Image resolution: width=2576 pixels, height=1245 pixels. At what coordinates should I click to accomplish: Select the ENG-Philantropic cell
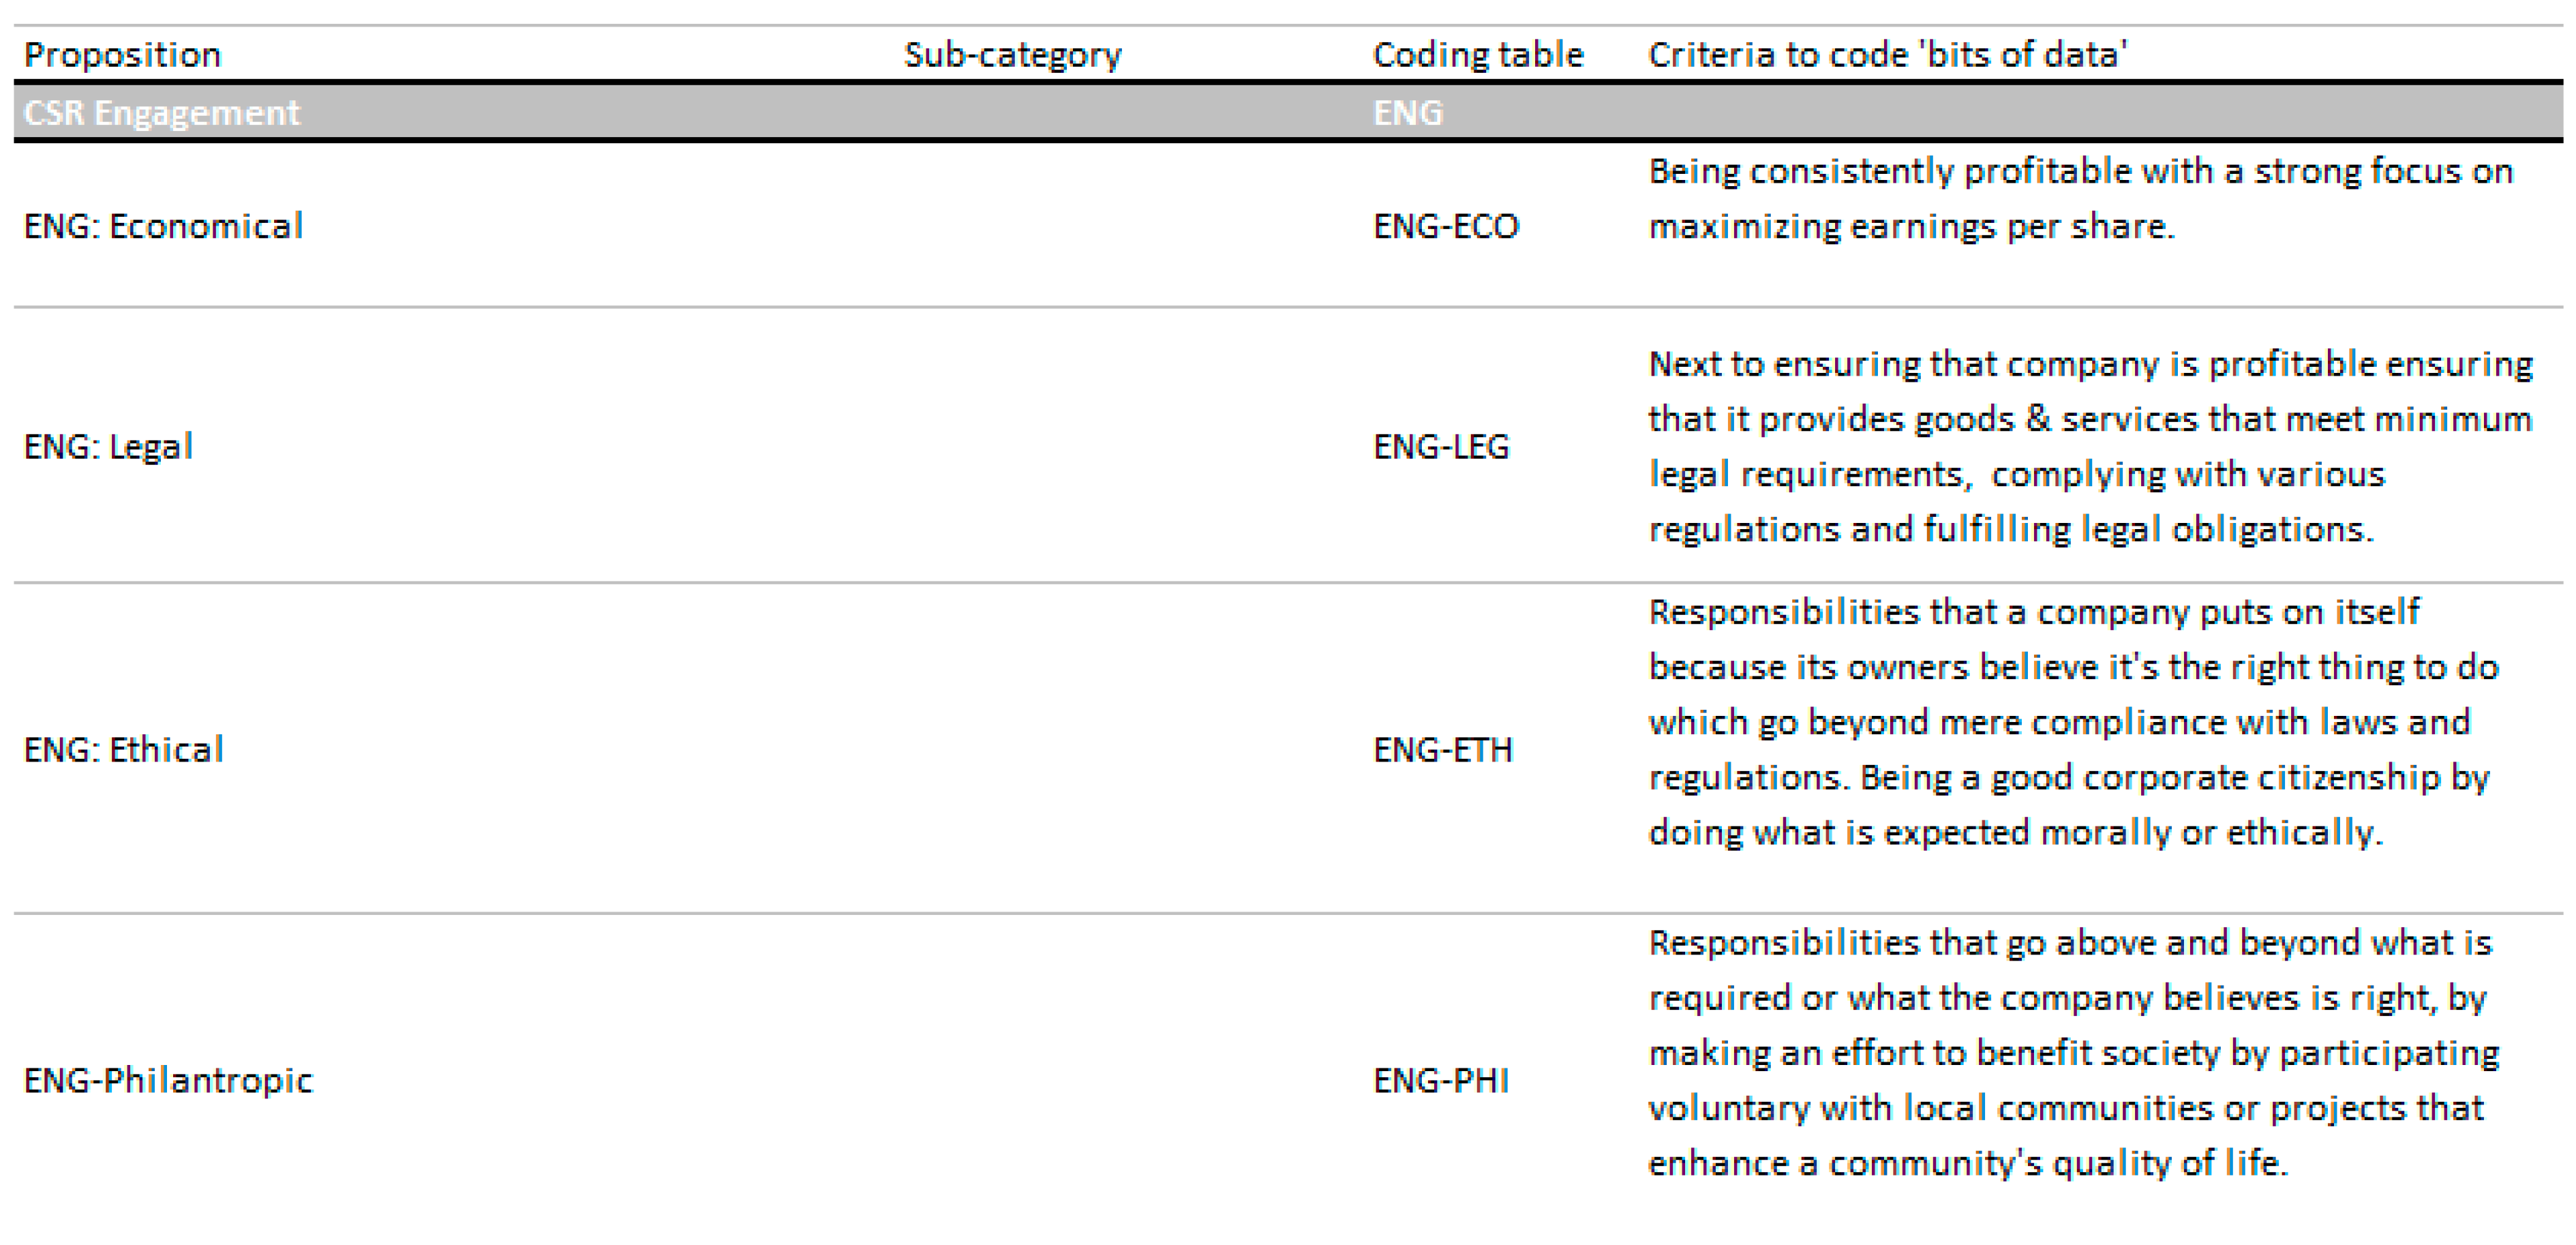[x=168, y=1080]
